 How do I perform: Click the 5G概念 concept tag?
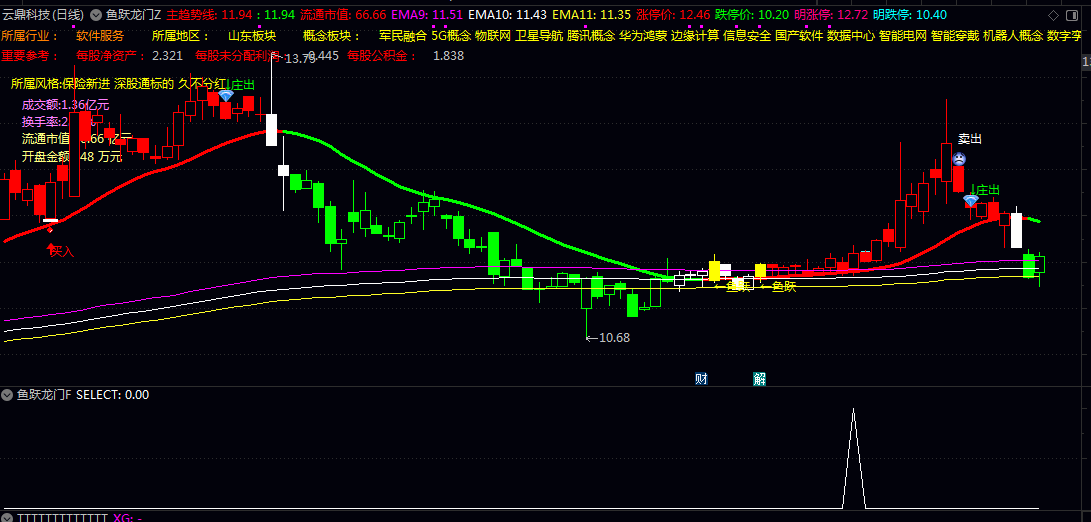pos(451,36)
